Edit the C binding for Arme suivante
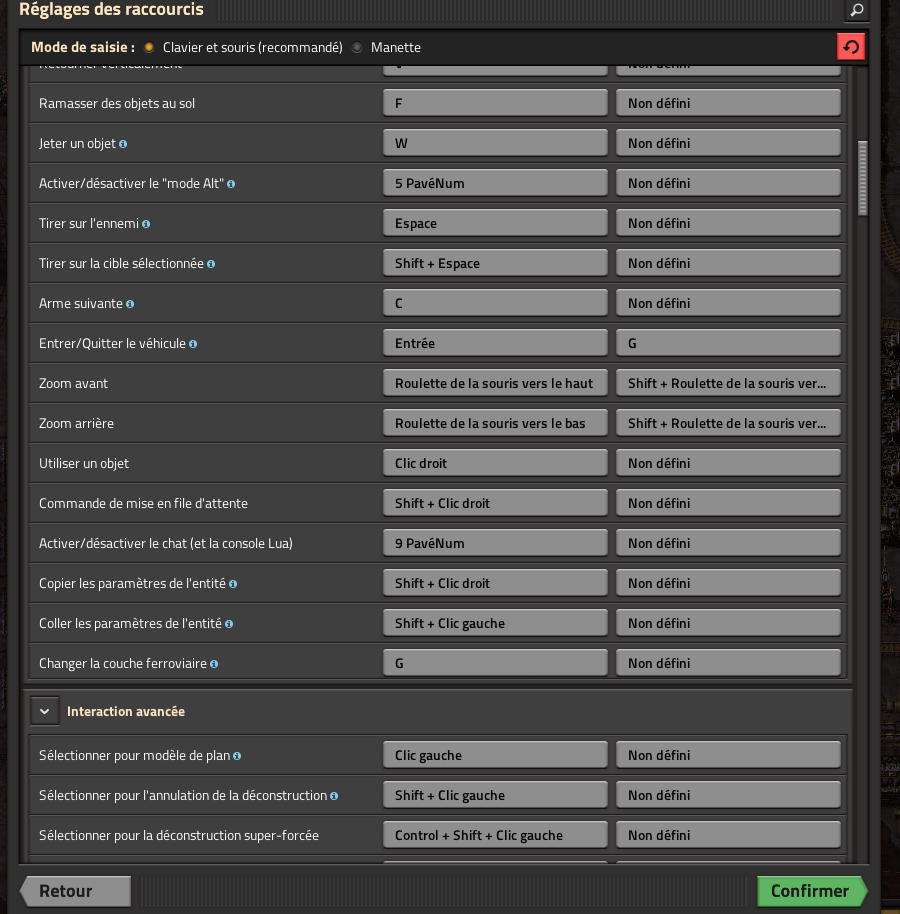This screenshot has width=900, height=914. (495, 303)
